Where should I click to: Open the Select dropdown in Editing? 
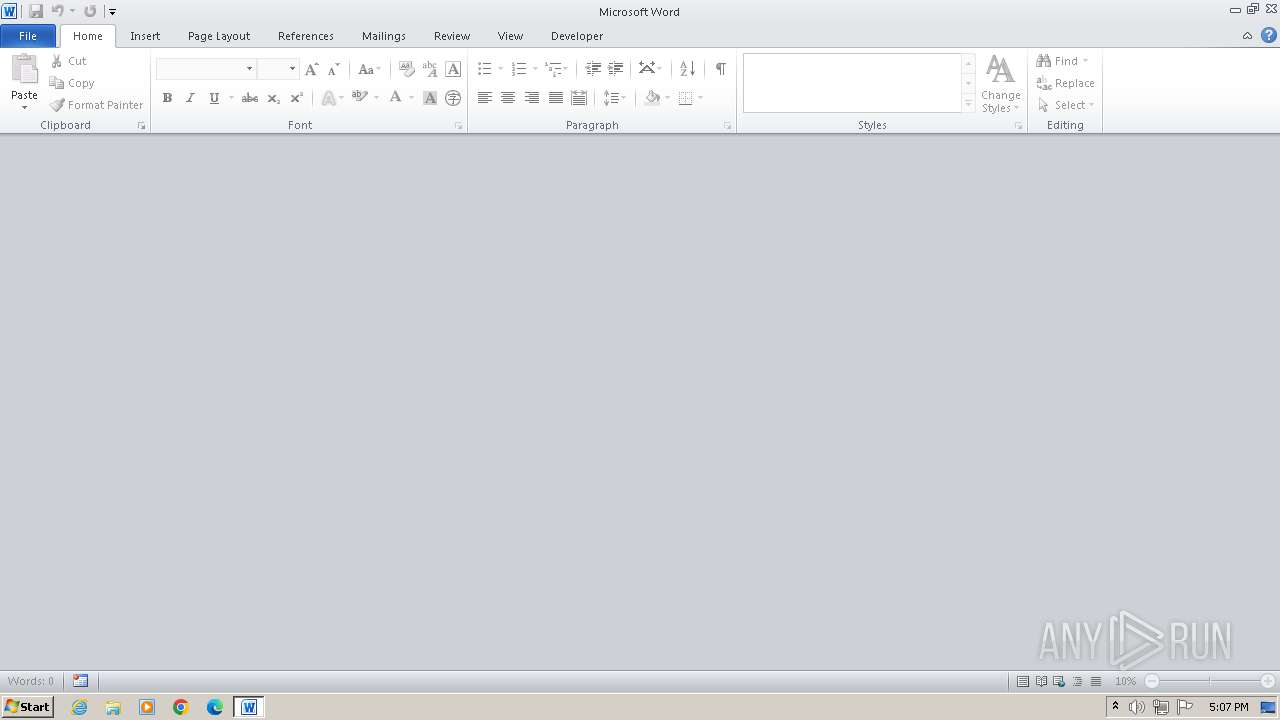(x=1066, y=105)
